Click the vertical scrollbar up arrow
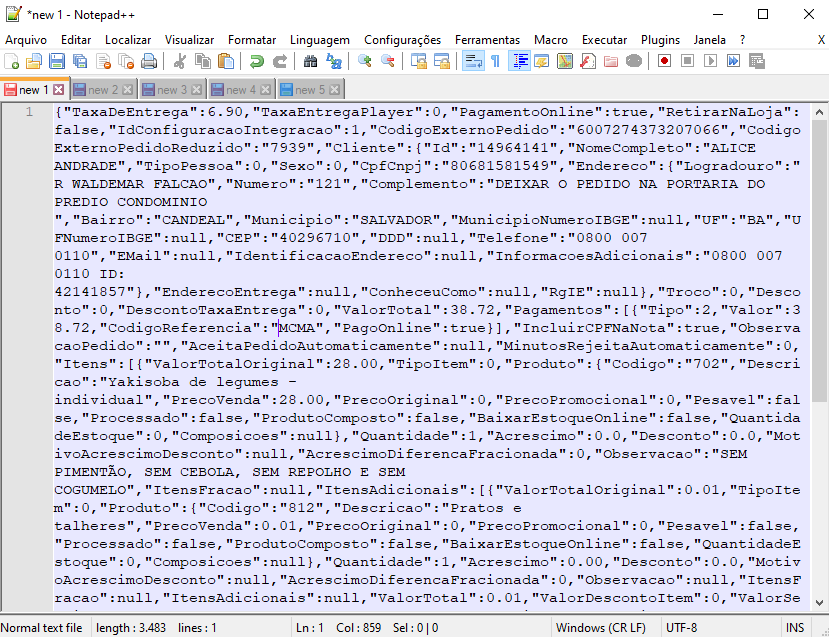 click(819, 112)
